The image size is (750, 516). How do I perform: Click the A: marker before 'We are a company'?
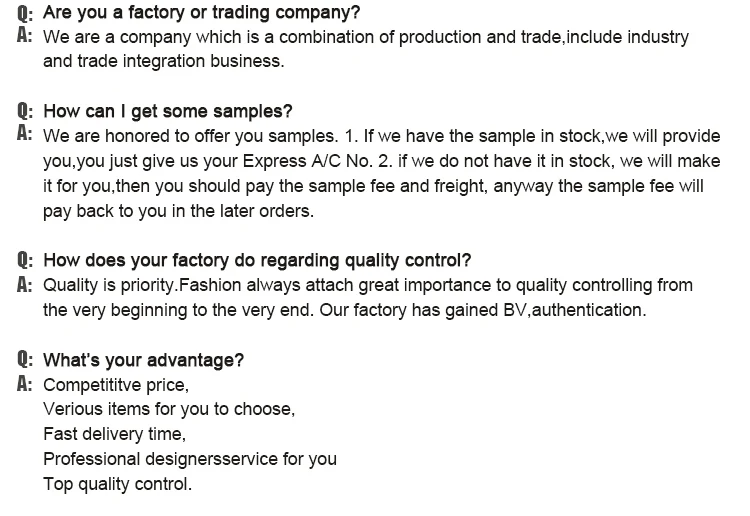tap(26, 36)
